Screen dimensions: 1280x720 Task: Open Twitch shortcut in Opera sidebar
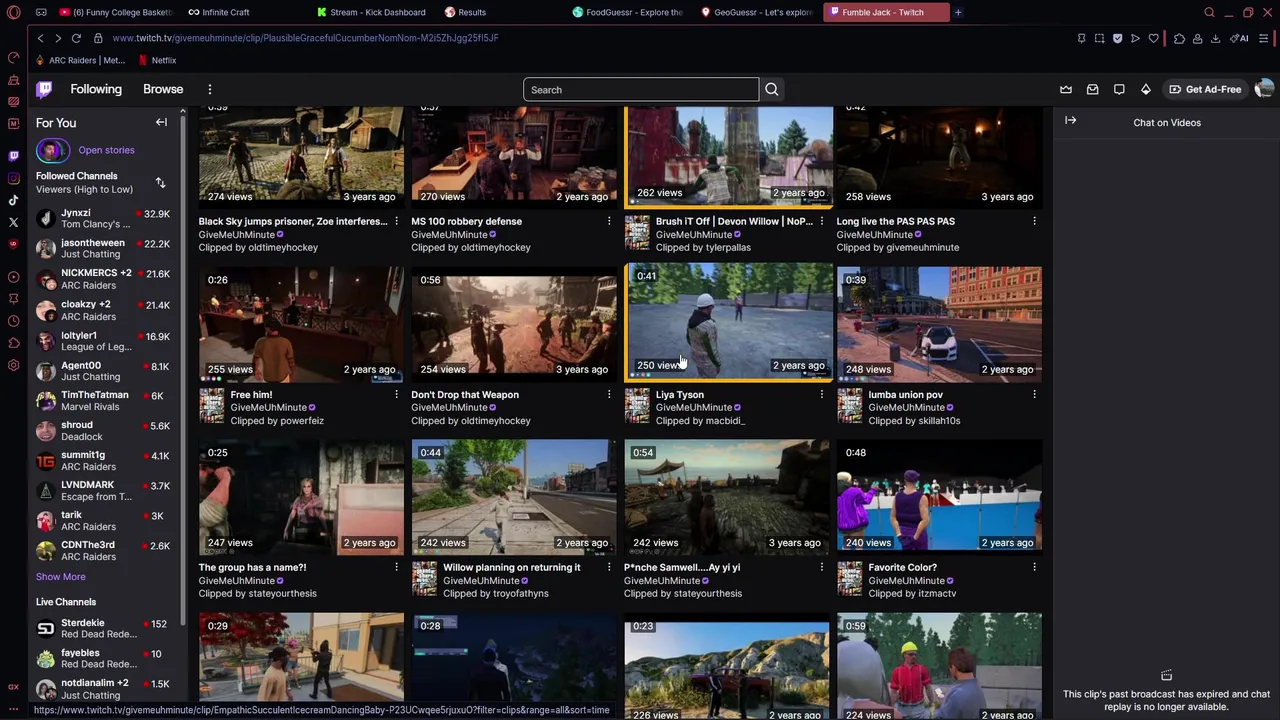pos(13,156)
